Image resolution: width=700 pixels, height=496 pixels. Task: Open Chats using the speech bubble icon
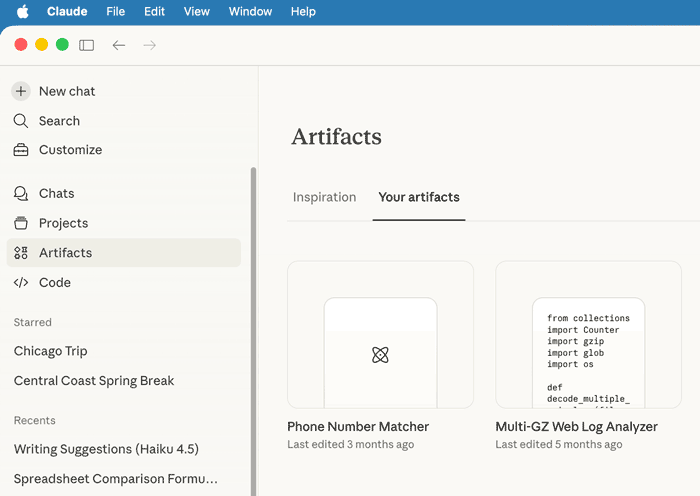point(21,193)
